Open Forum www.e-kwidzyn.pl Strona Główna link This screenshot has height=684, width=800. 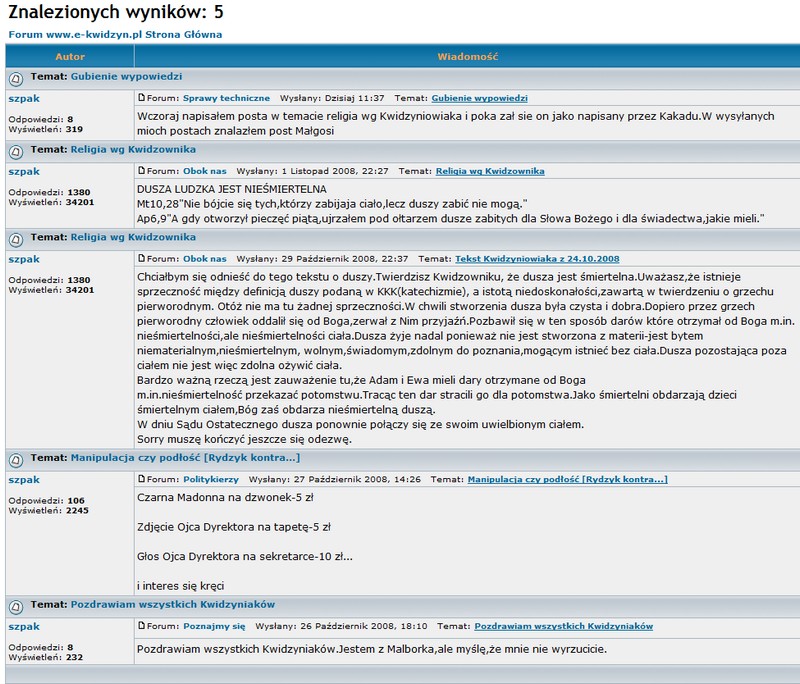(x=115, y=34)
